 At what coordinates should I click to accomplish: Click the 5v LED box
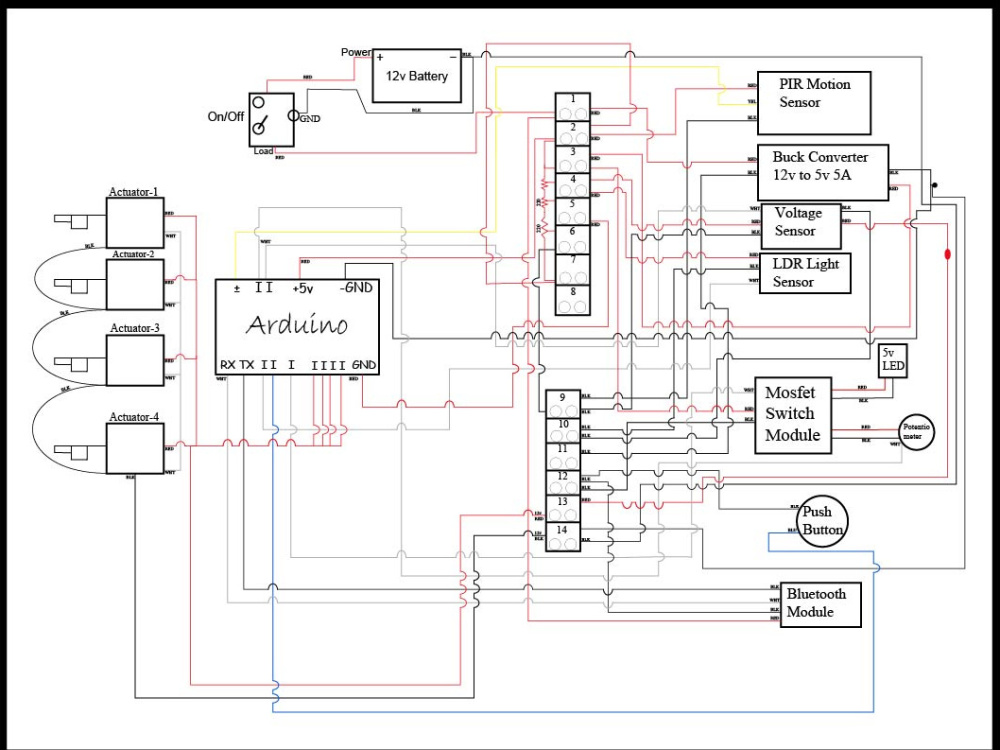(x=892, y=361)
